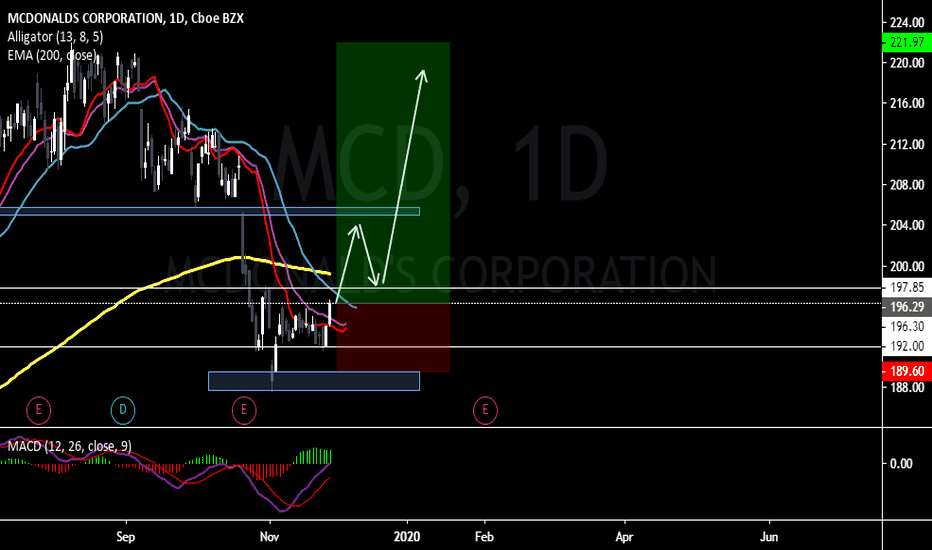This screenshot has height=550, width=932.
Task: Click the Jun label on time axis
Action: point(769,537)
